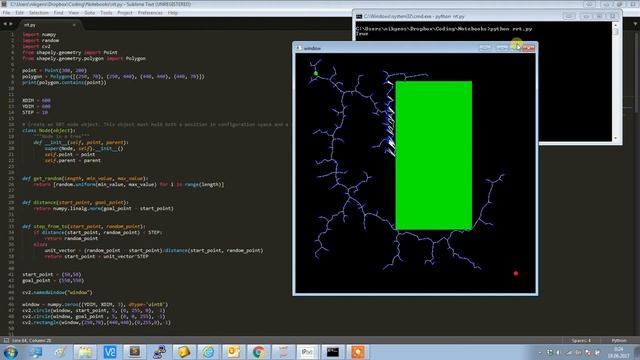Open the Tools menu

point(106,13)
